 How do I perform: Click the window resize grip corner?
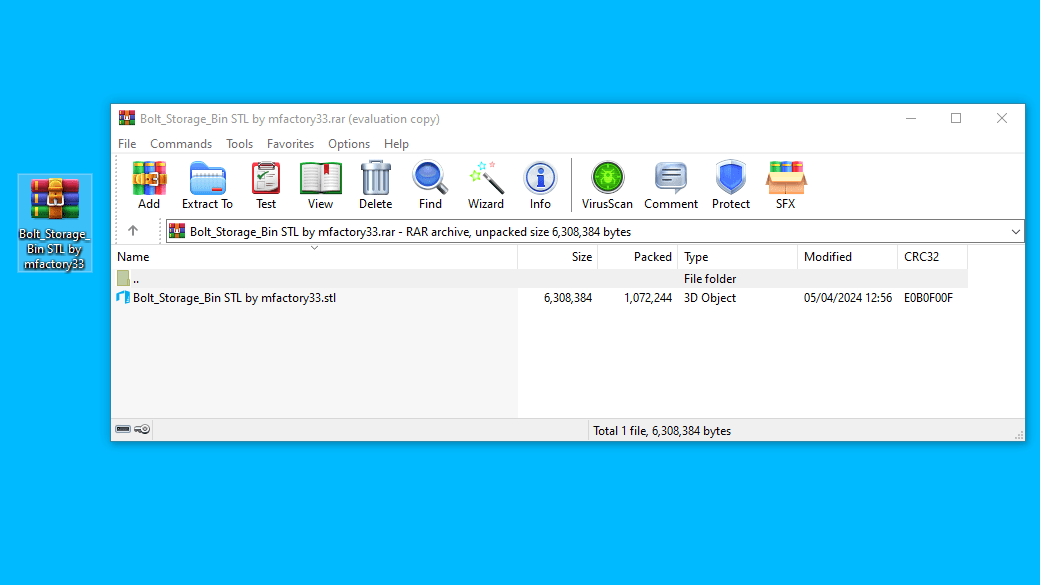pos(1018,435)
